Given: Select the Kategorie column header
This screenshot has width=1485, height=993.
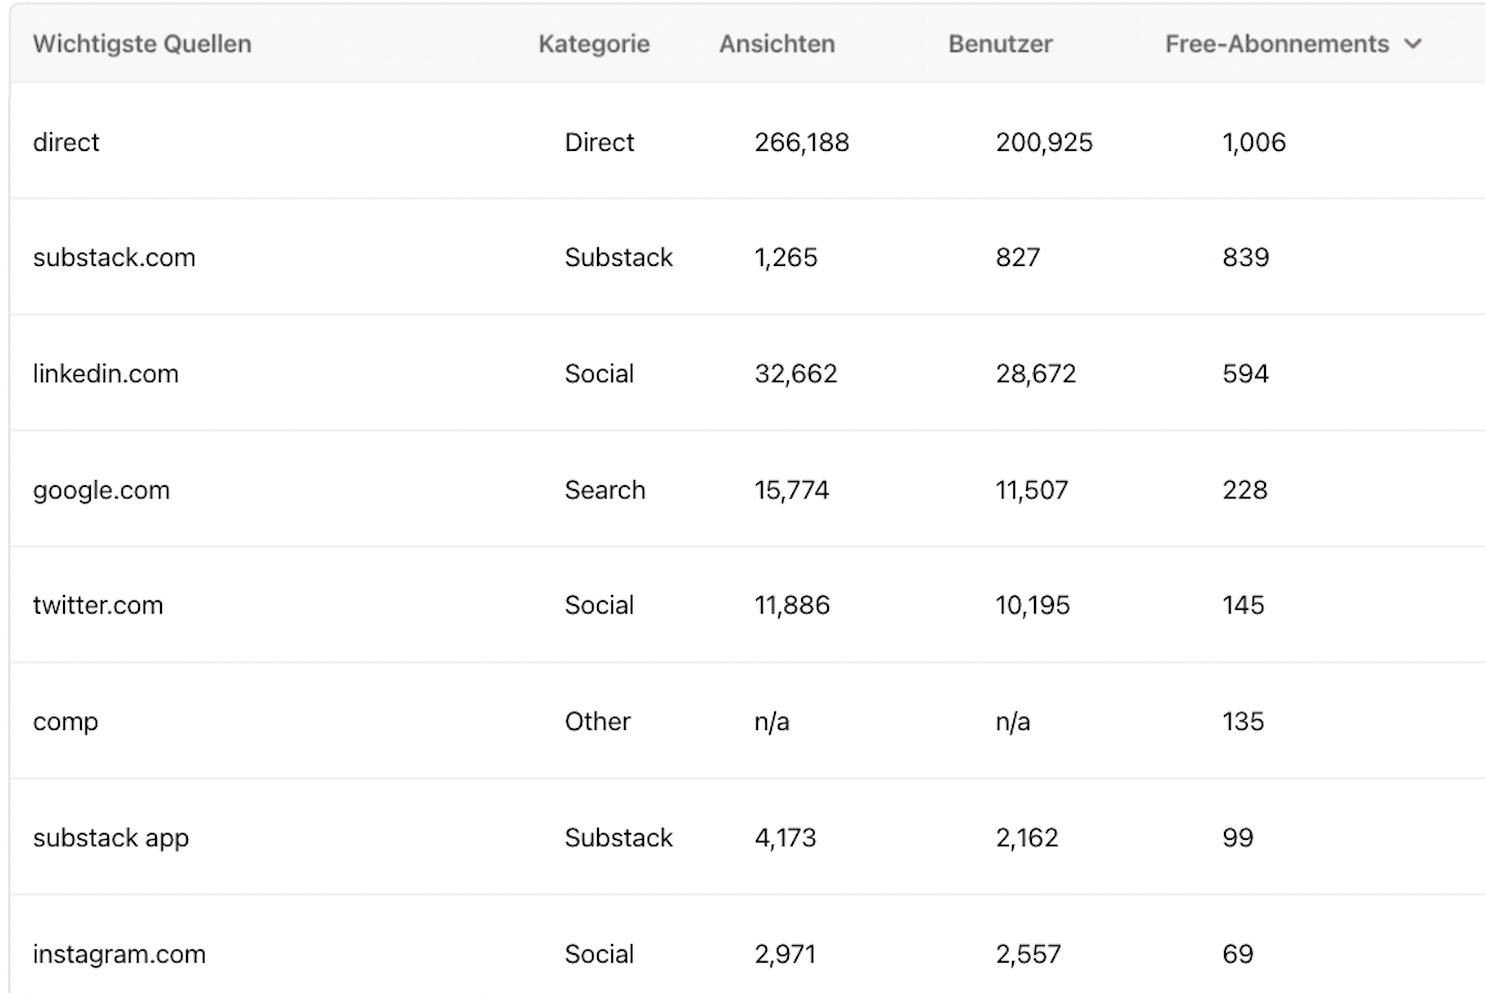Looking at the screenshot, I should tap(594, 44).
